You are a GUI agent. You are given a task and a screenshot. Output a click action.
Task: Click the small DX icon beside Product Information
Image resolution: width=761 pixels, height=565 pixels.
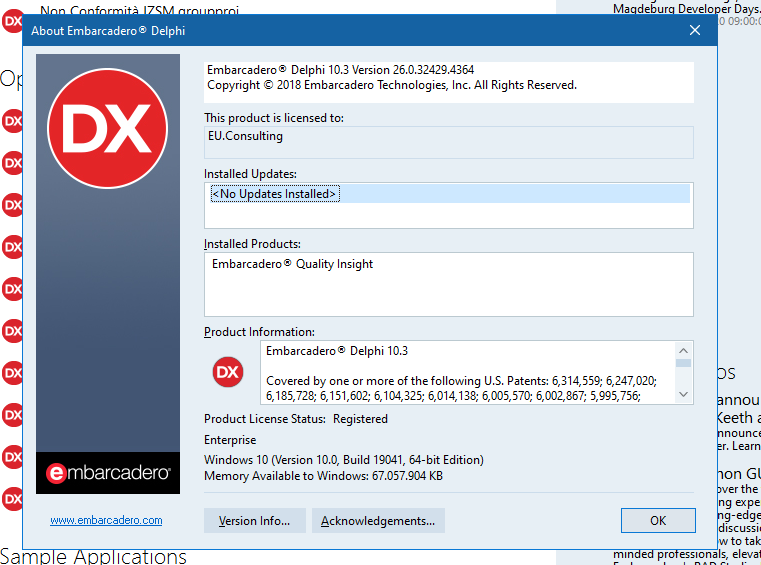(x=228, y=372)
